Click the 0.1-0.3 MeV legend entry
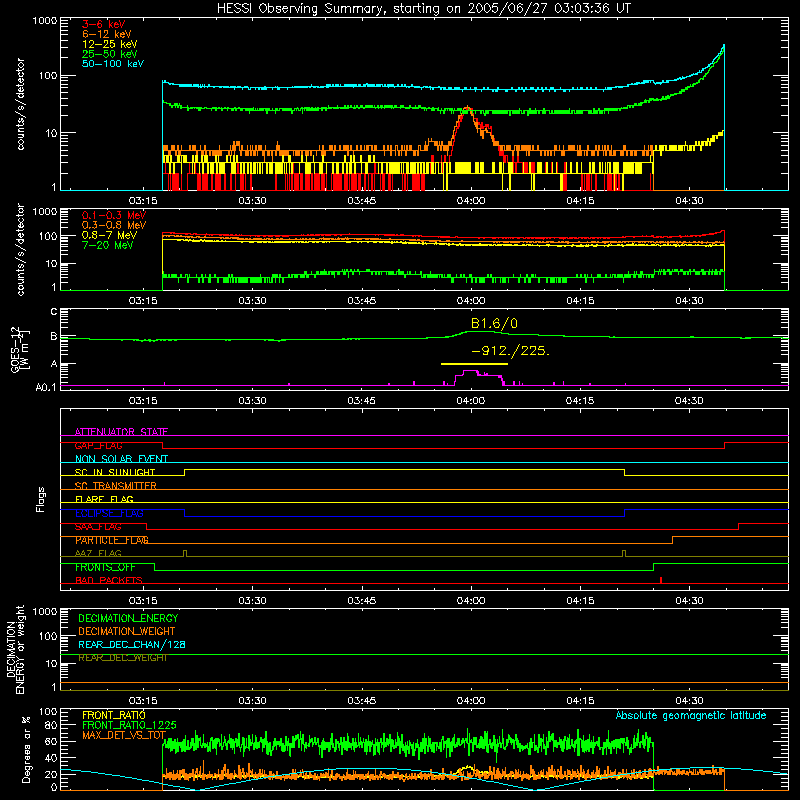Image resolution: width=800 pixels, height=800 pixels. (x=114, y=215)
